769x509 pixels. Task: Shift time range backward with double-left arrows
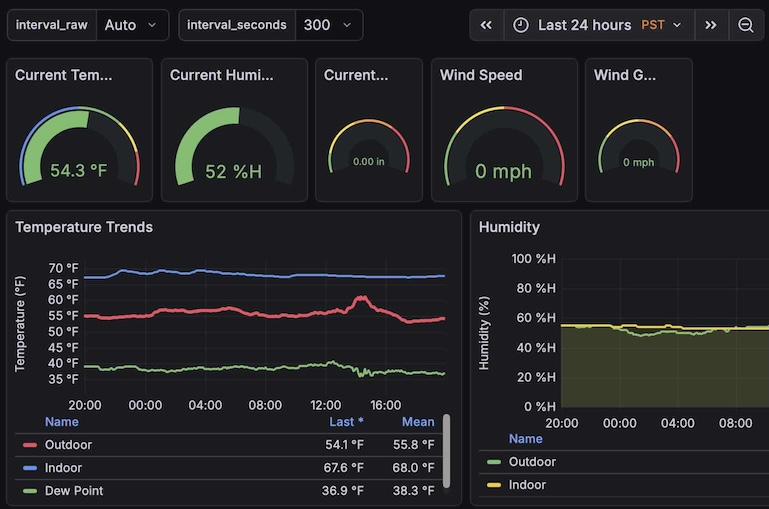tap(486, 25)
